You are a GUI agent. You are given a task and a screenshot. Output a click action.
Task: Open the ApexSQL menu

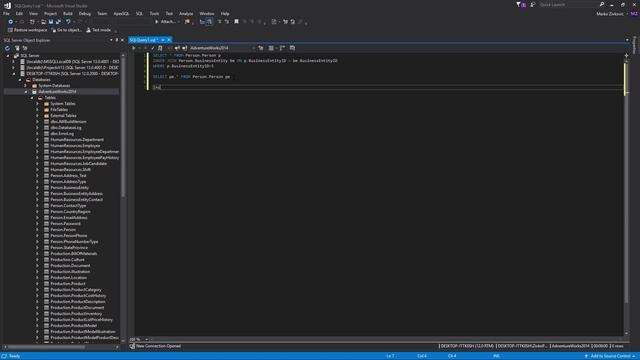pos(121,13)
